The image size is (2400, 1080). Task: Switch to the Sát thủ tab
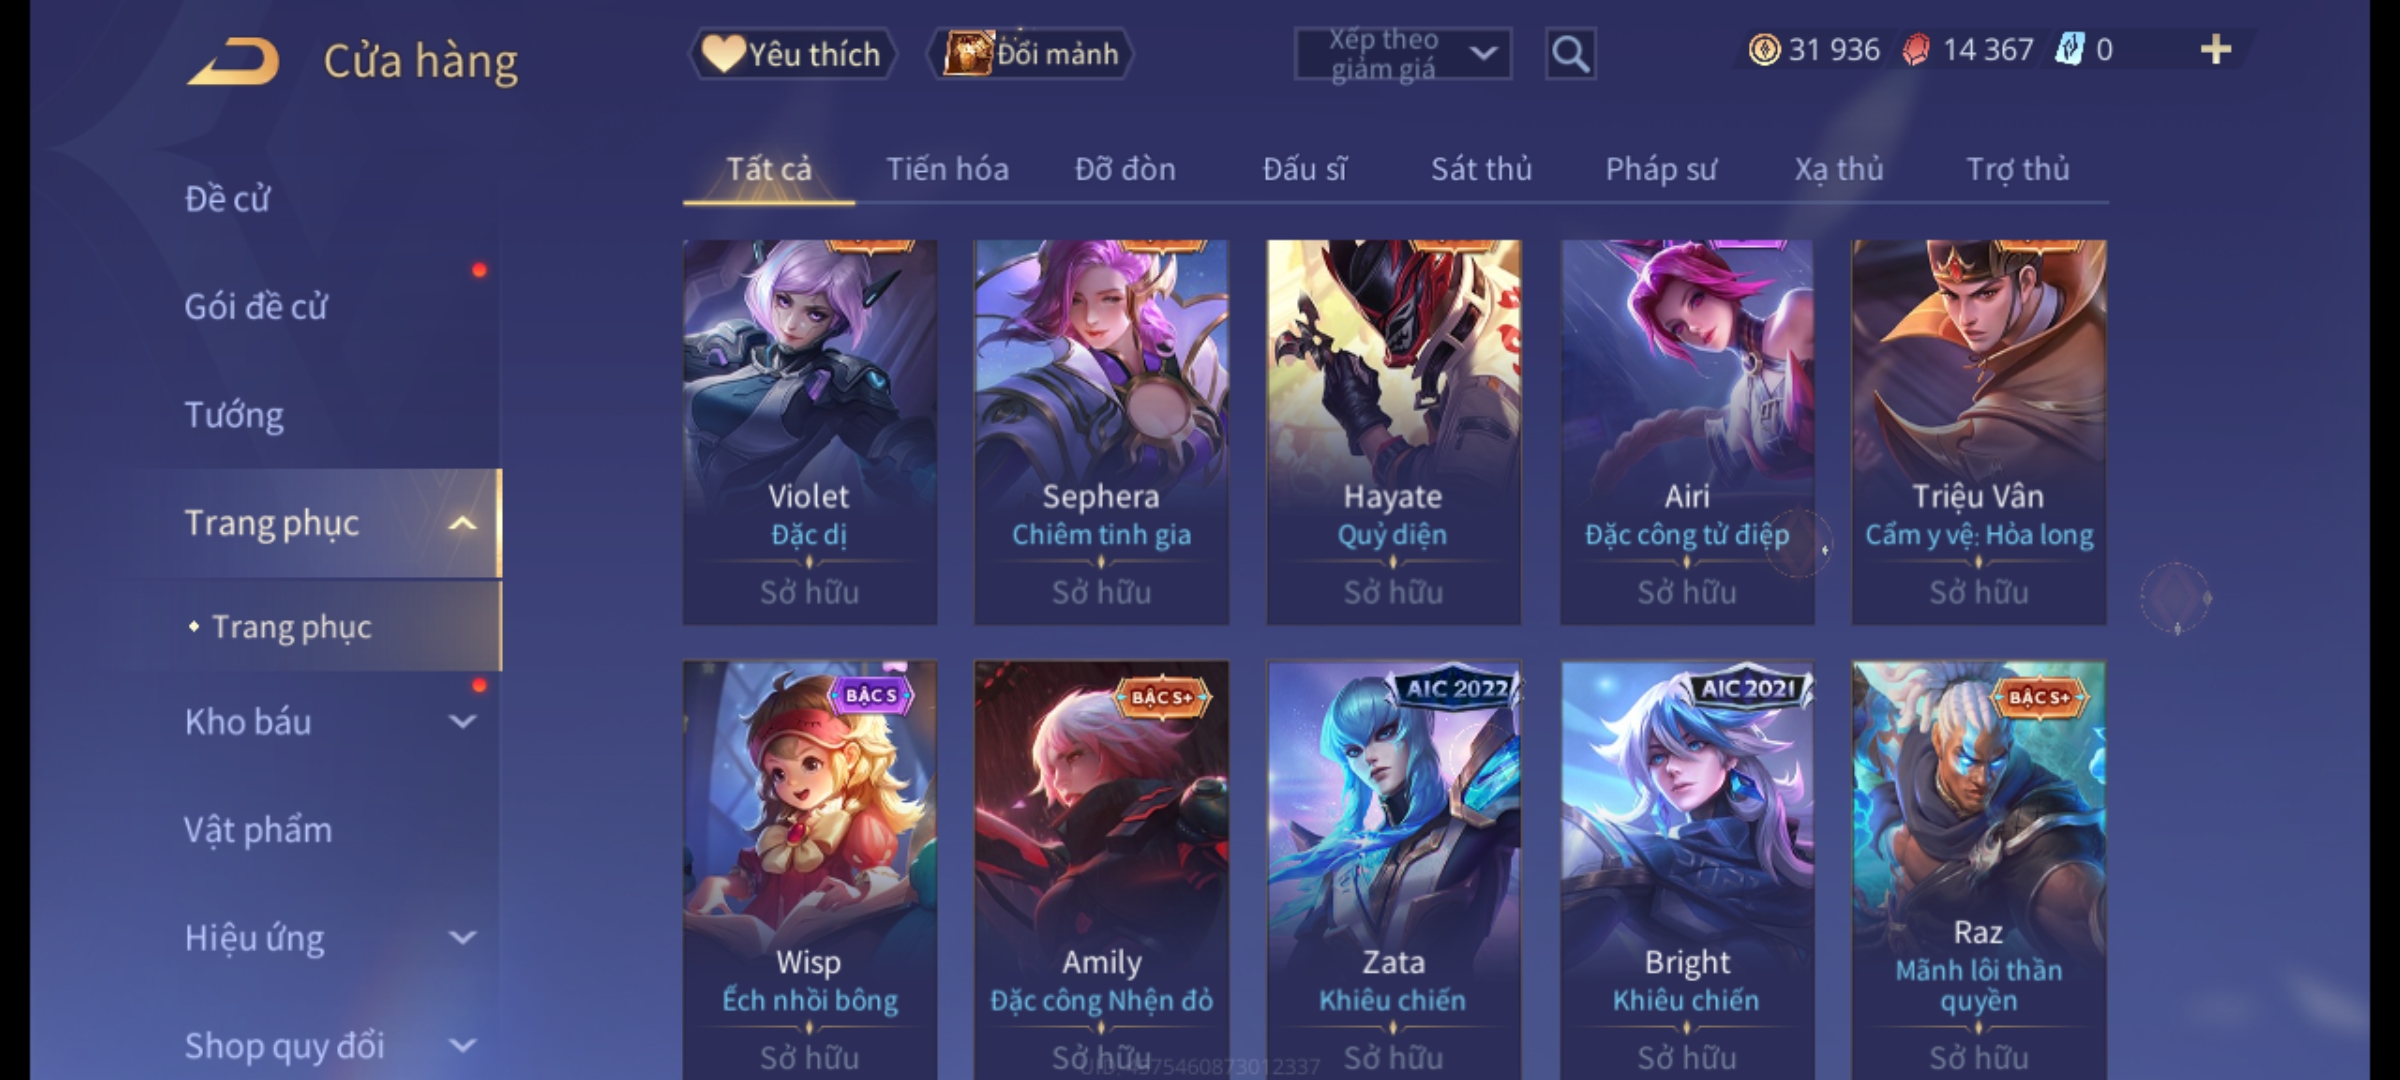1481,169
